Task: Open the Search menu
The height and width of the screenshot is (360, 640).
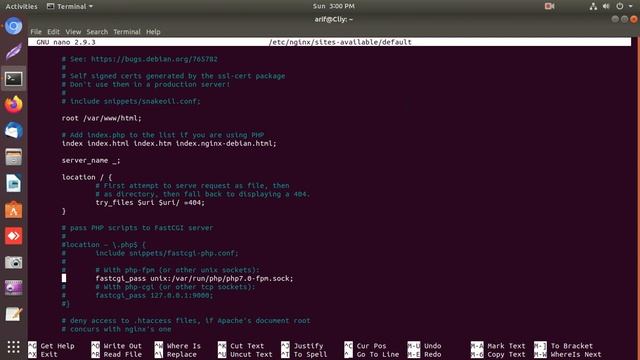Action: tap(97, 32)
